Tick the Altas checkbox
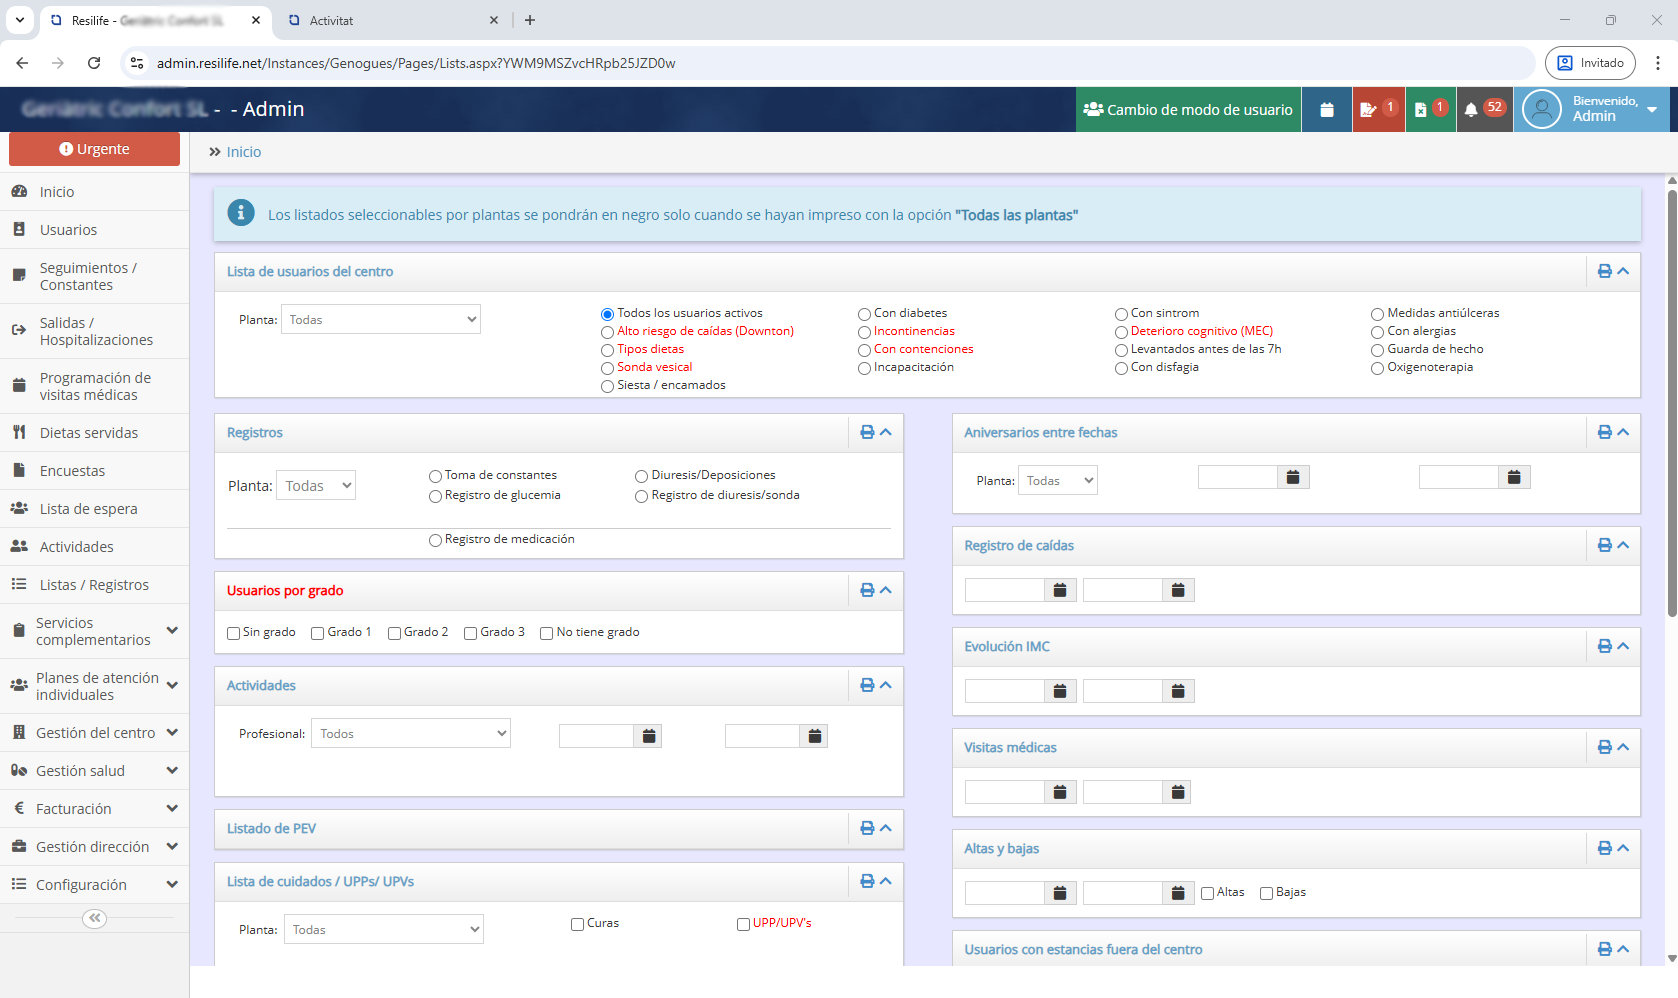 click(1207, 893)
